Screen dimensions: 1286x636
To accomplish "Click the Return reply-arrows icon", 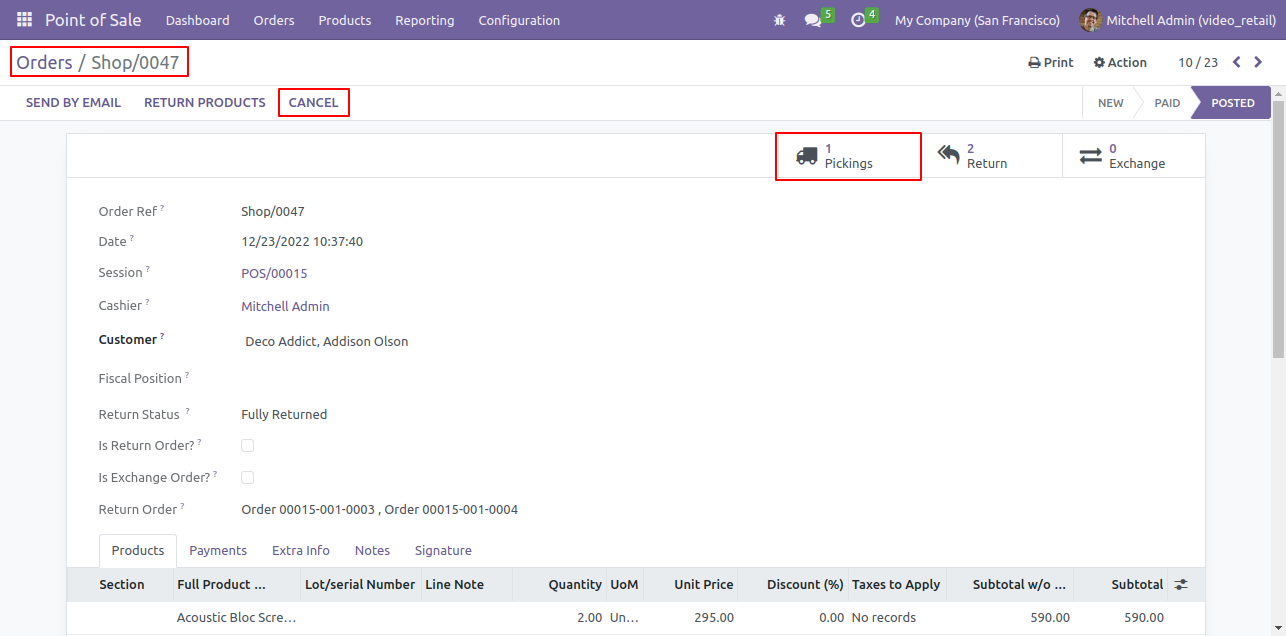I will click(948, 156).
